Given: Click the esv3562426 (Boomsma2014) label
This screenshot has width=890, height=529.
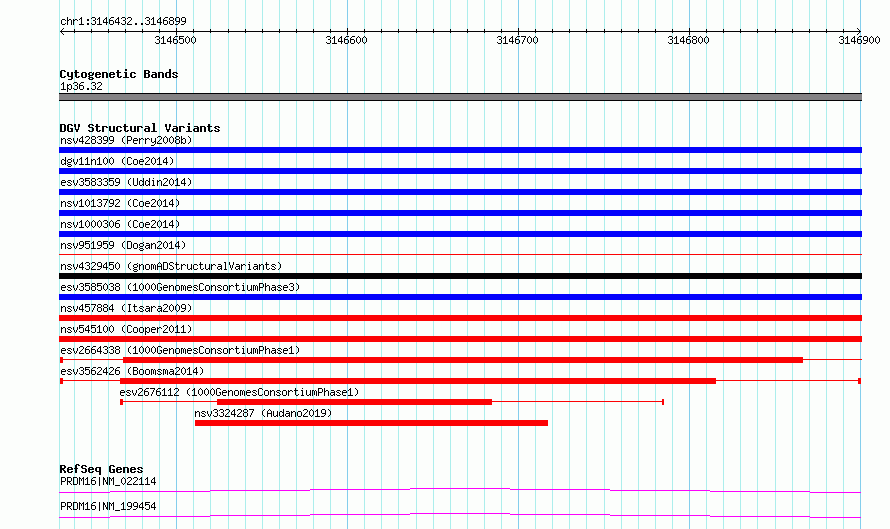Looking at the screenshot, I should (x=132, y=371).
